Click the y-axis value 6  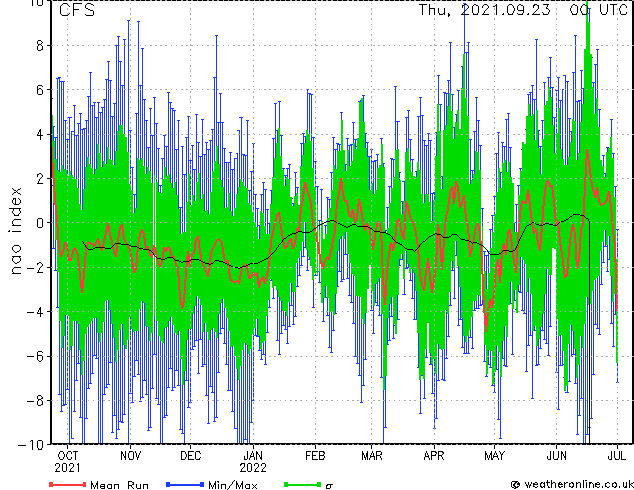point(40,90)
